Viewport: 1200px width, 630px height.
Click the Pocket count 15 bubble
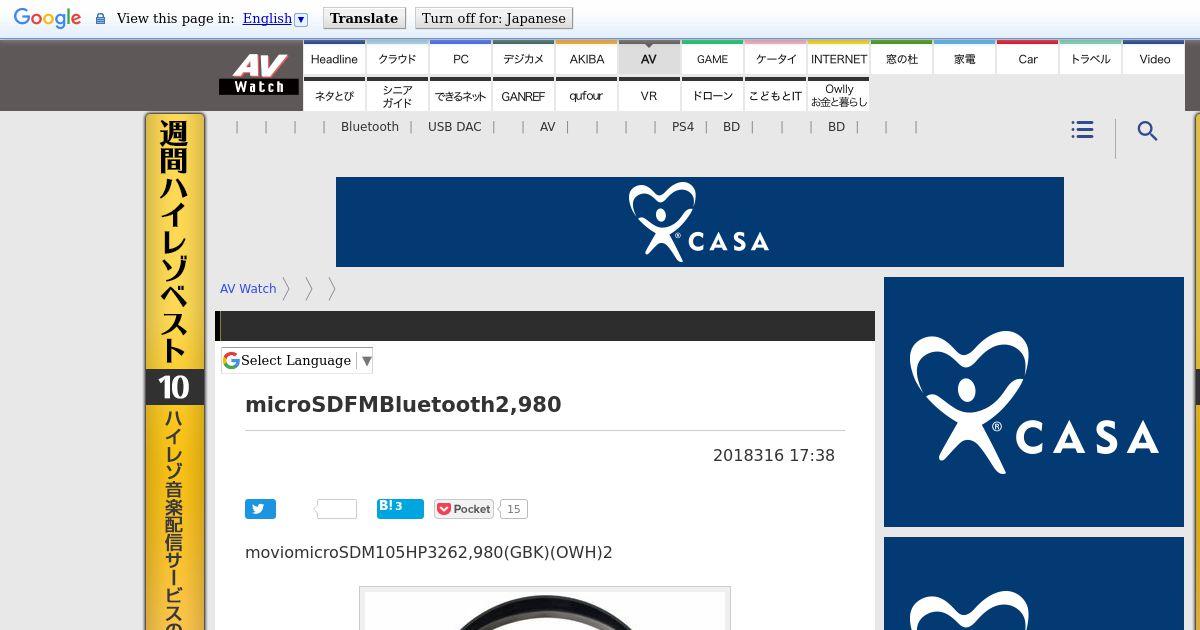513,509
